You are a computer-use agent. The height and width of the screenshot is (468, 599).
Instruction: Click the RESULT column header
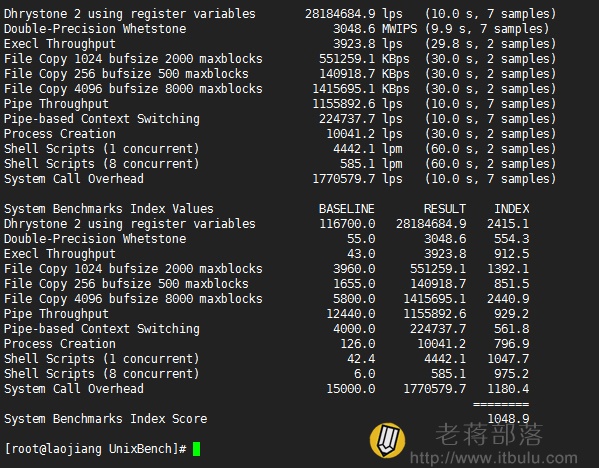point(445,209)
